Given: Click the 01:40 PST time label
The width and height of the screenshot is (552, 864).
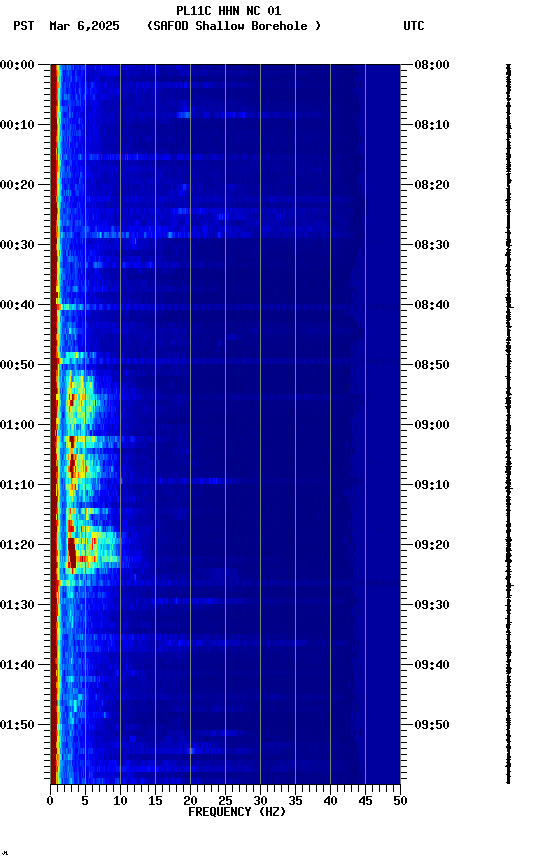Looking at the screenshot, I should (17, 666).
